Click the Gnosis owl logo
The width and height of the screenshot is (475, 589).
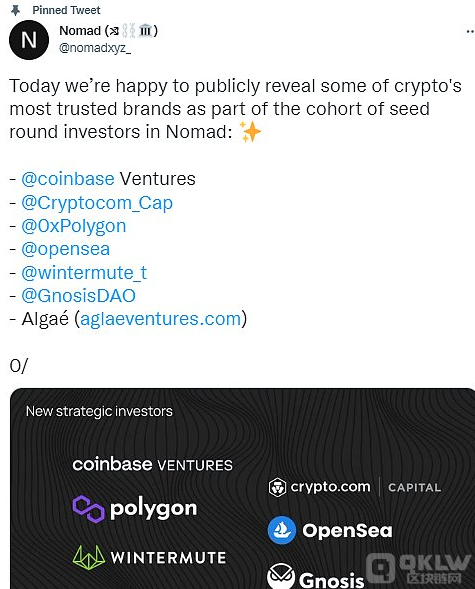[281, 577]
